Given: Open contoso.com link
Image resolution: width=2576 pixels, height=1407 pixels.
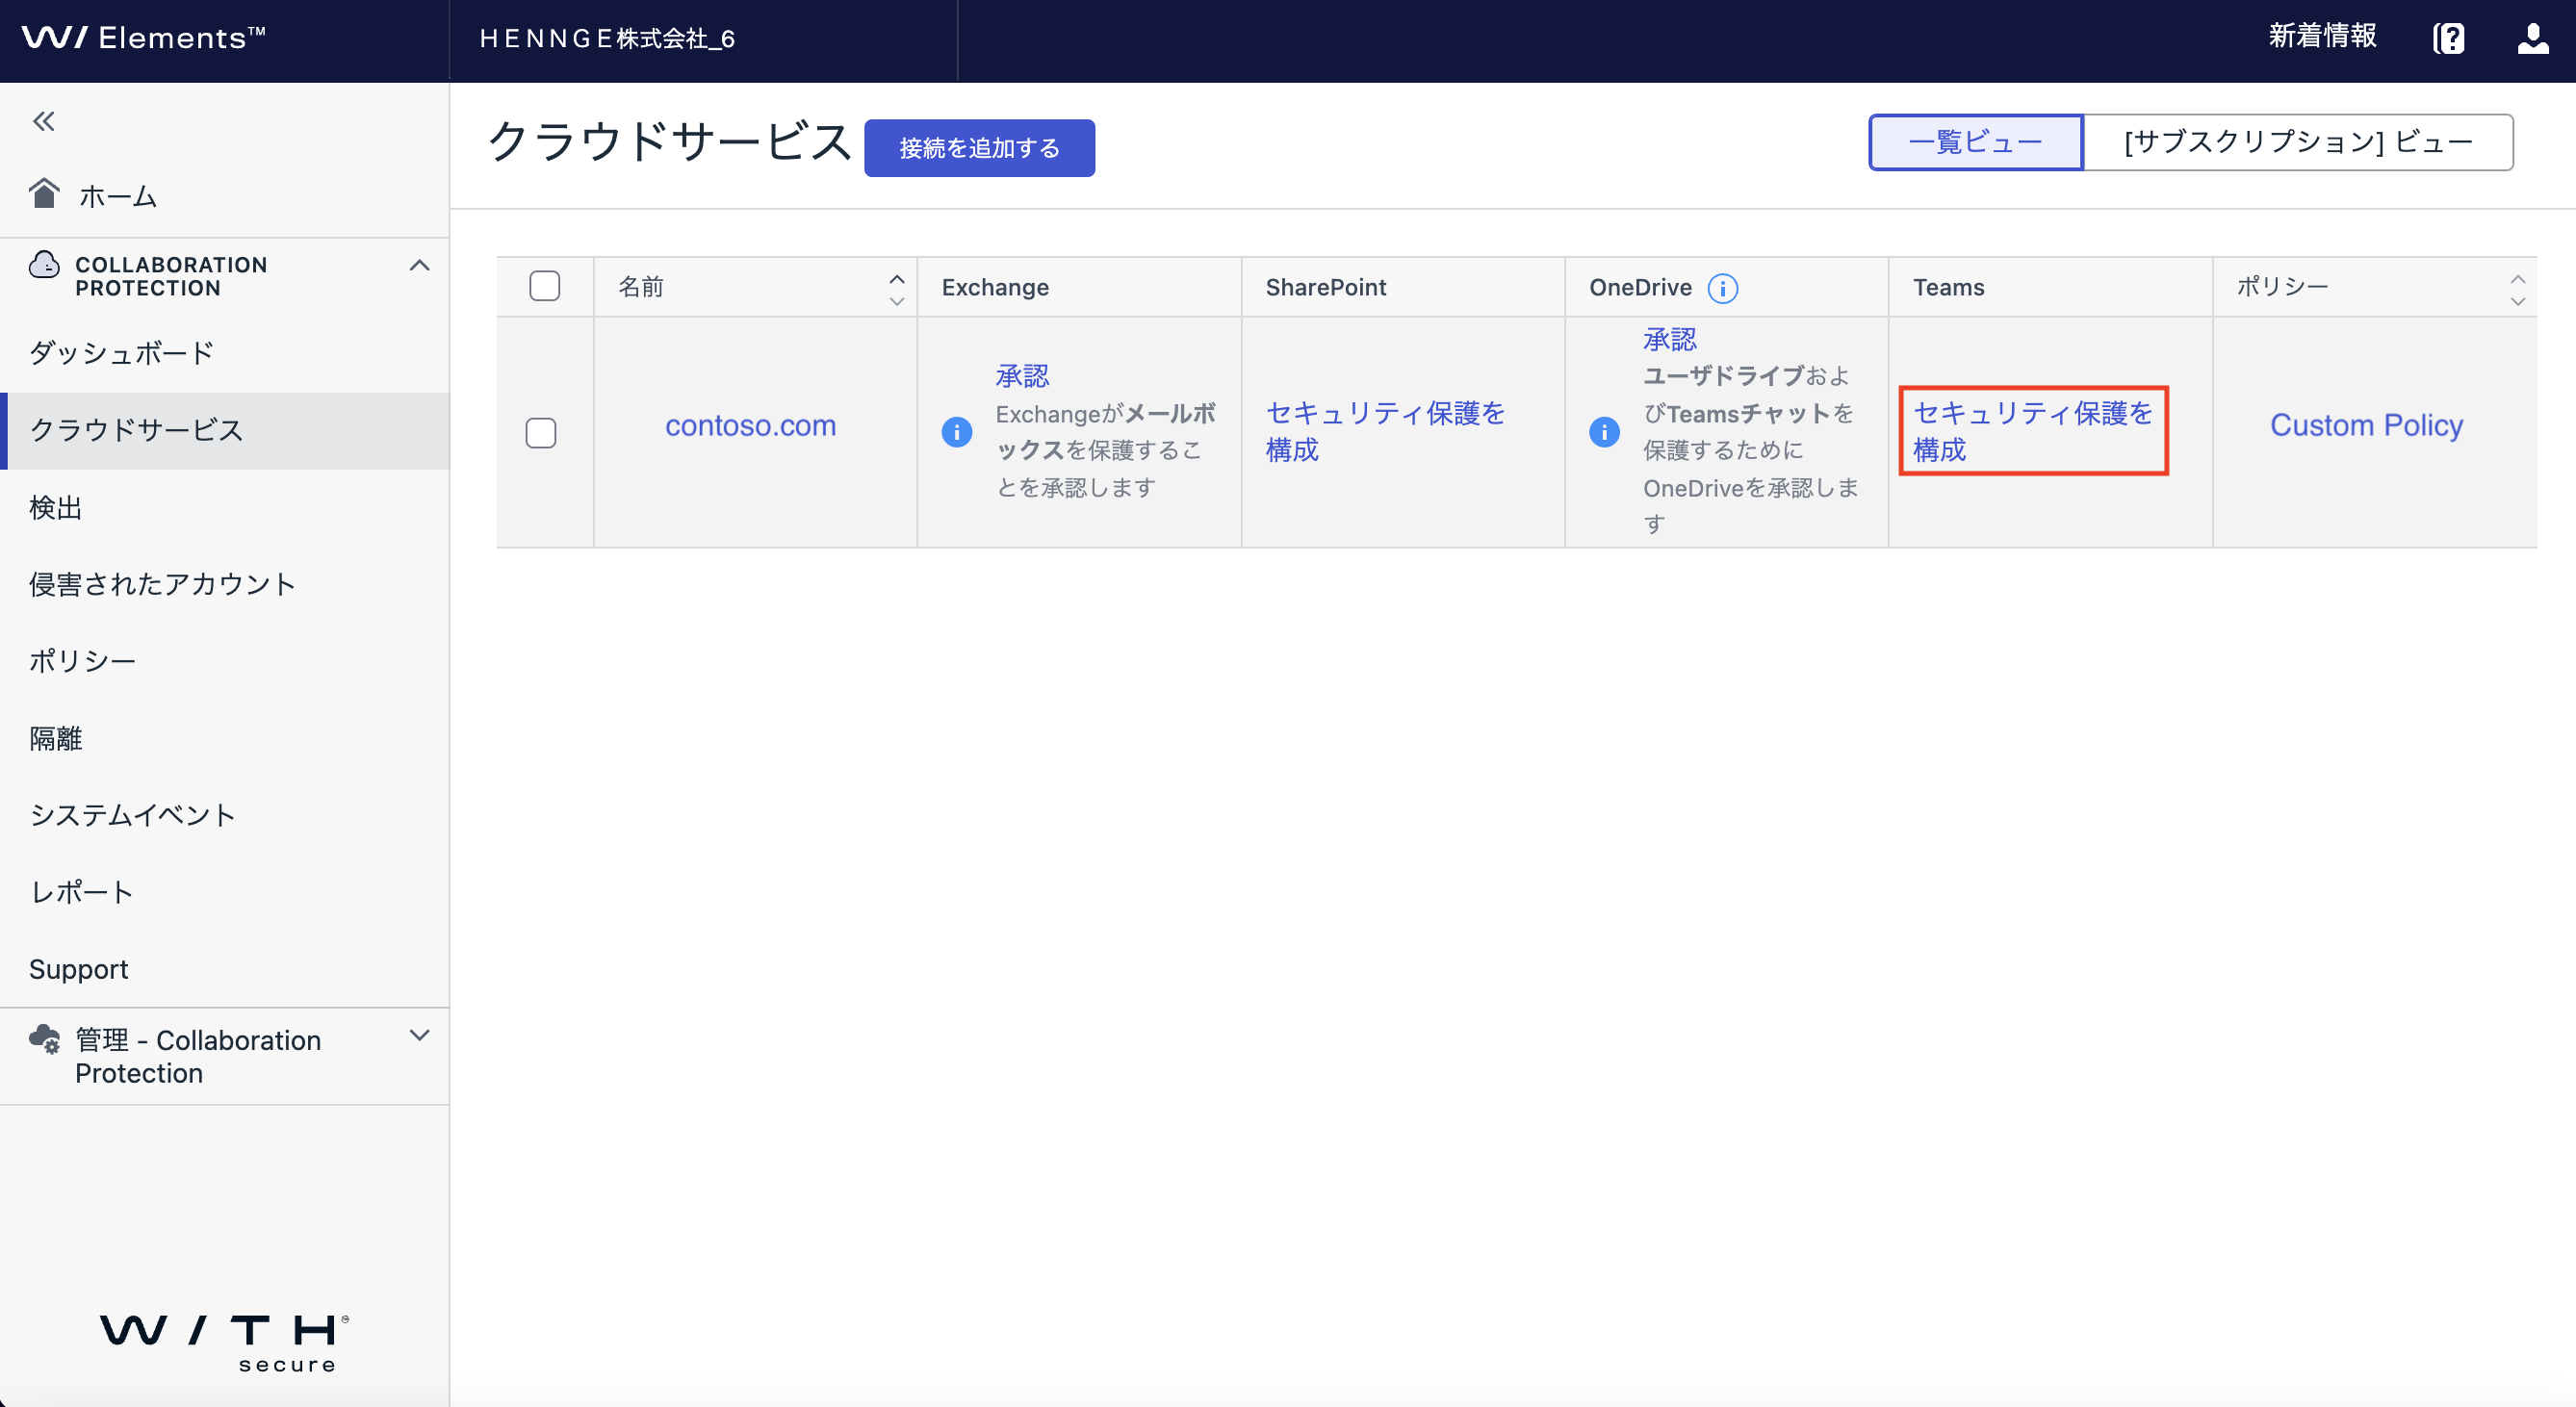Looking at the screenshot, I should click(x=751, y=425).
